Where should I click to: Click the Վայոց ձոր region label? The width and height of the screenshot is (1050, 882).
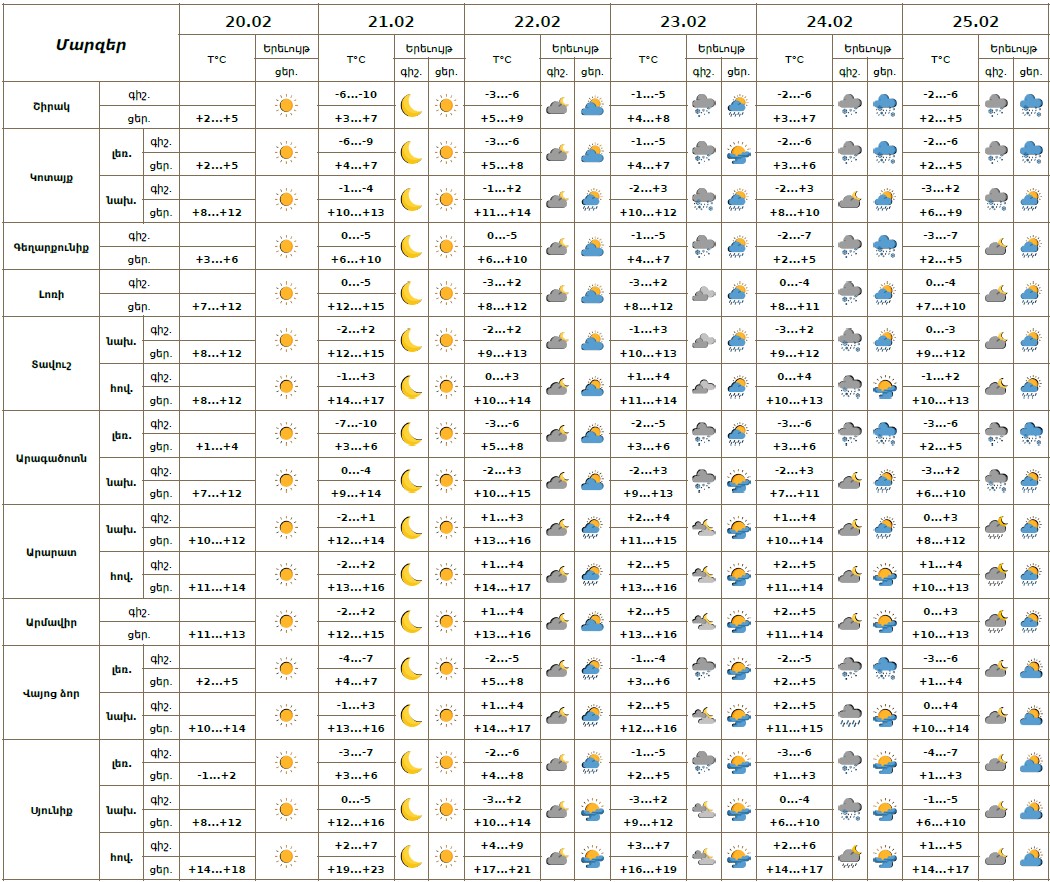tap(52, 692)
